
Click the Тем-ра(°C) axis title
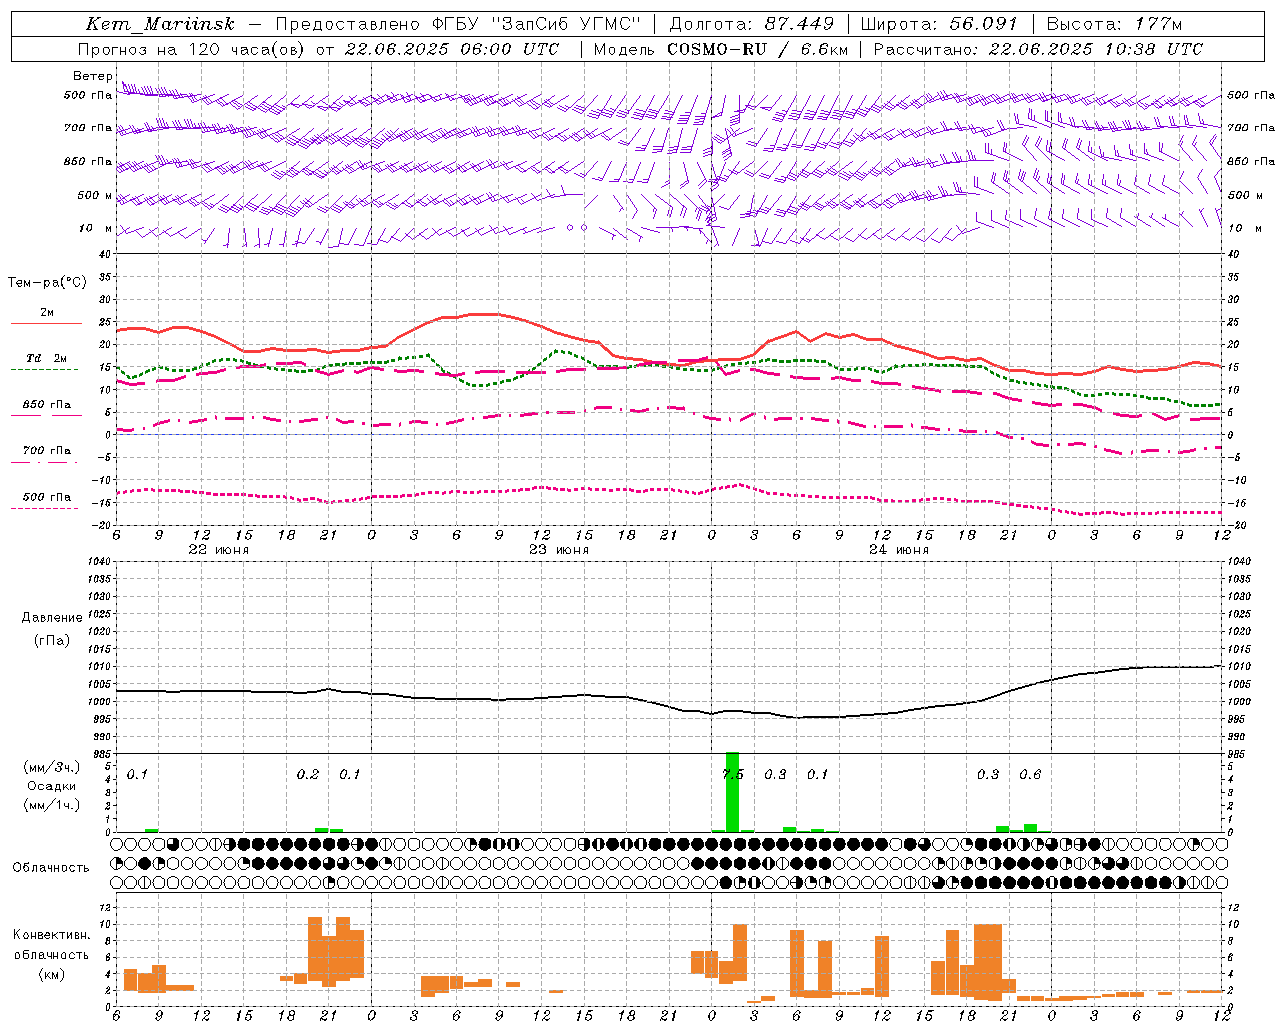47,283
